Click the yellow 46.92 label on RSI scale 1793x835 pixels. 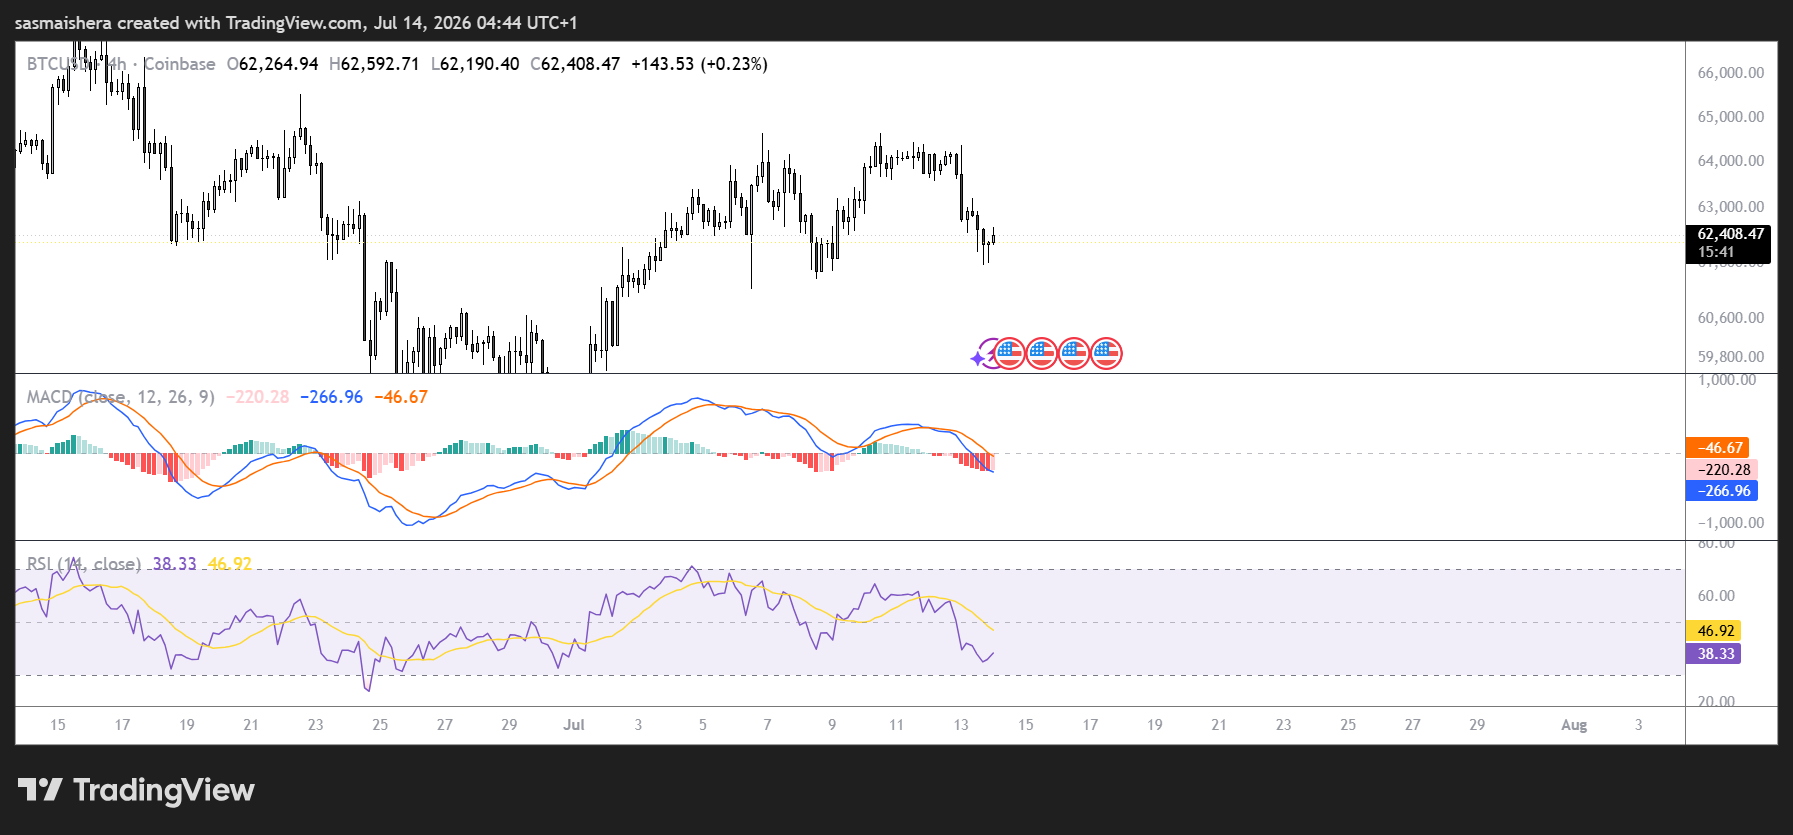tap(1713, 631)
